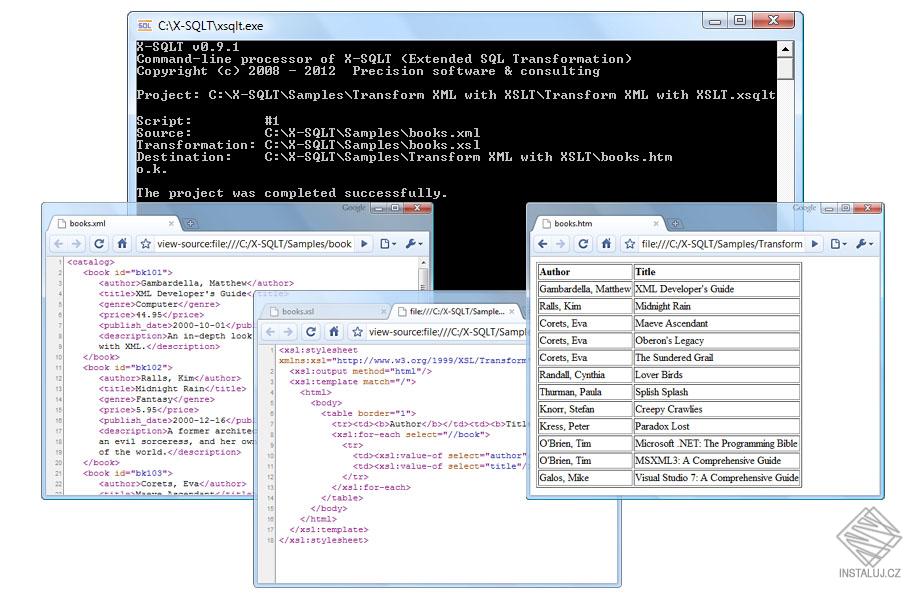Click the "Maeve Ascendant" table cell

[x=716, y=324]
